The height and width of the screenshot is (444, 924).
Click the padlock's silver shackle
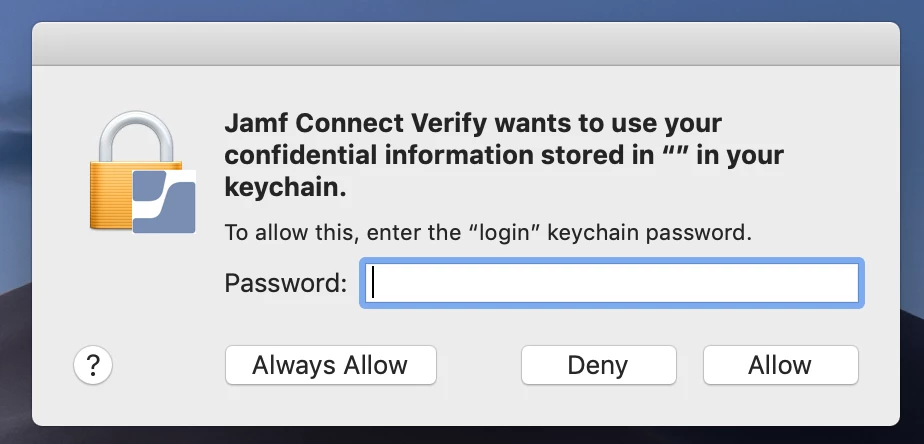point(136,136)
